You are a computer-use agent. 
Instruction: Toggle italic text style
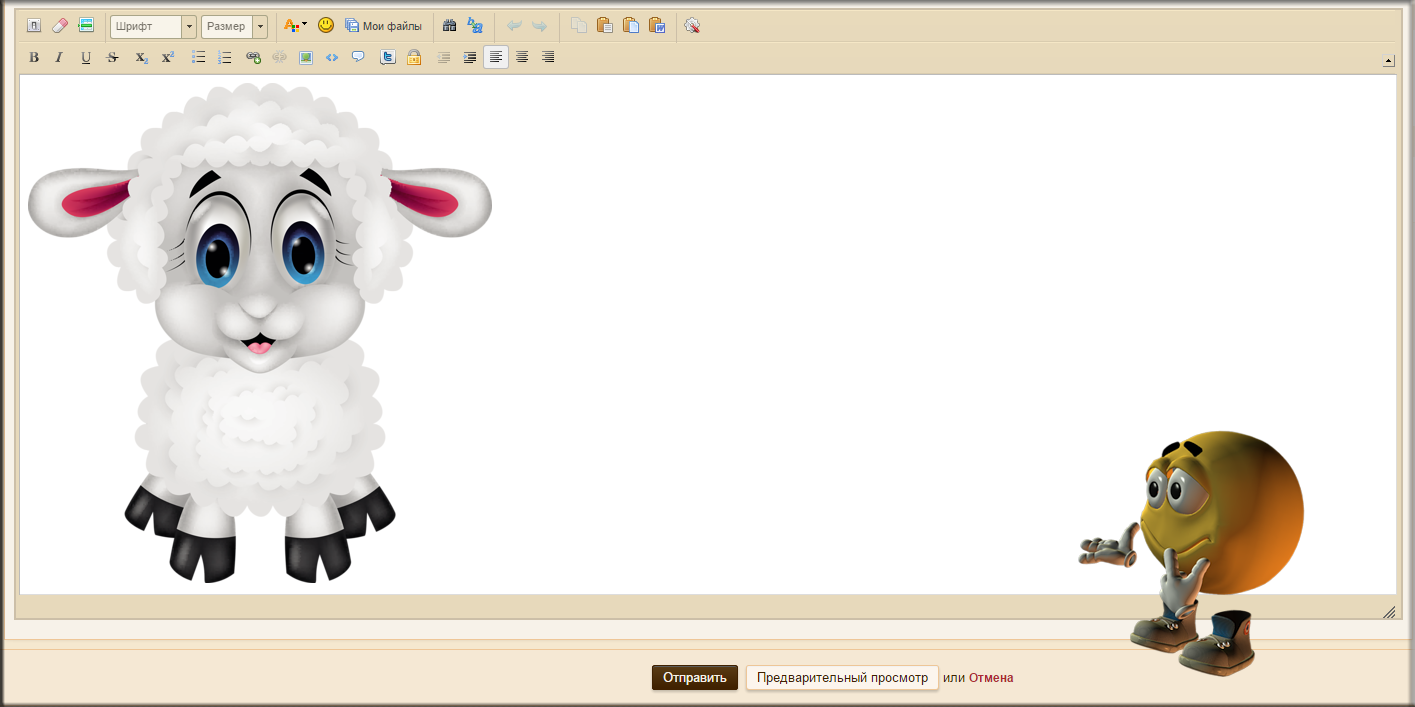[59, 58]
